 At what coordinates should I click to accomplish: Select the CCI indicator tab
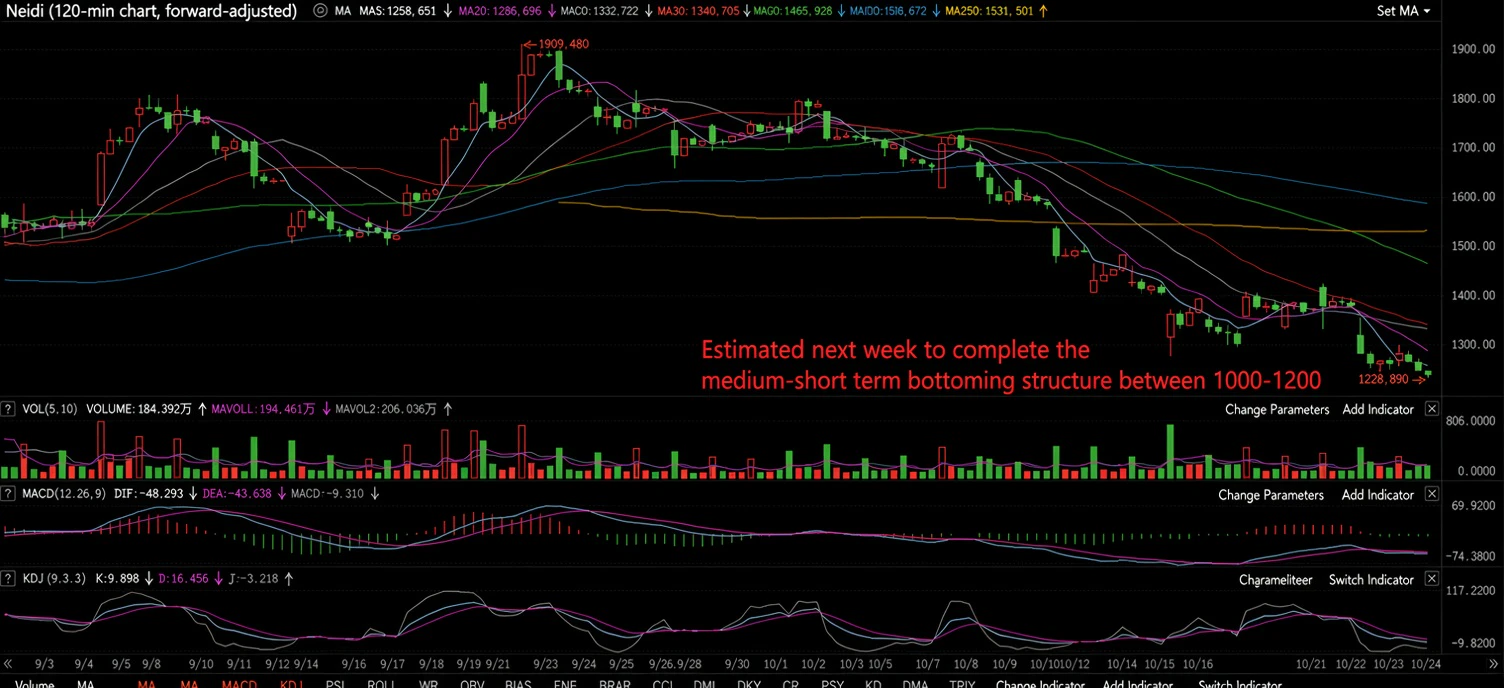(x=662, y=684)
